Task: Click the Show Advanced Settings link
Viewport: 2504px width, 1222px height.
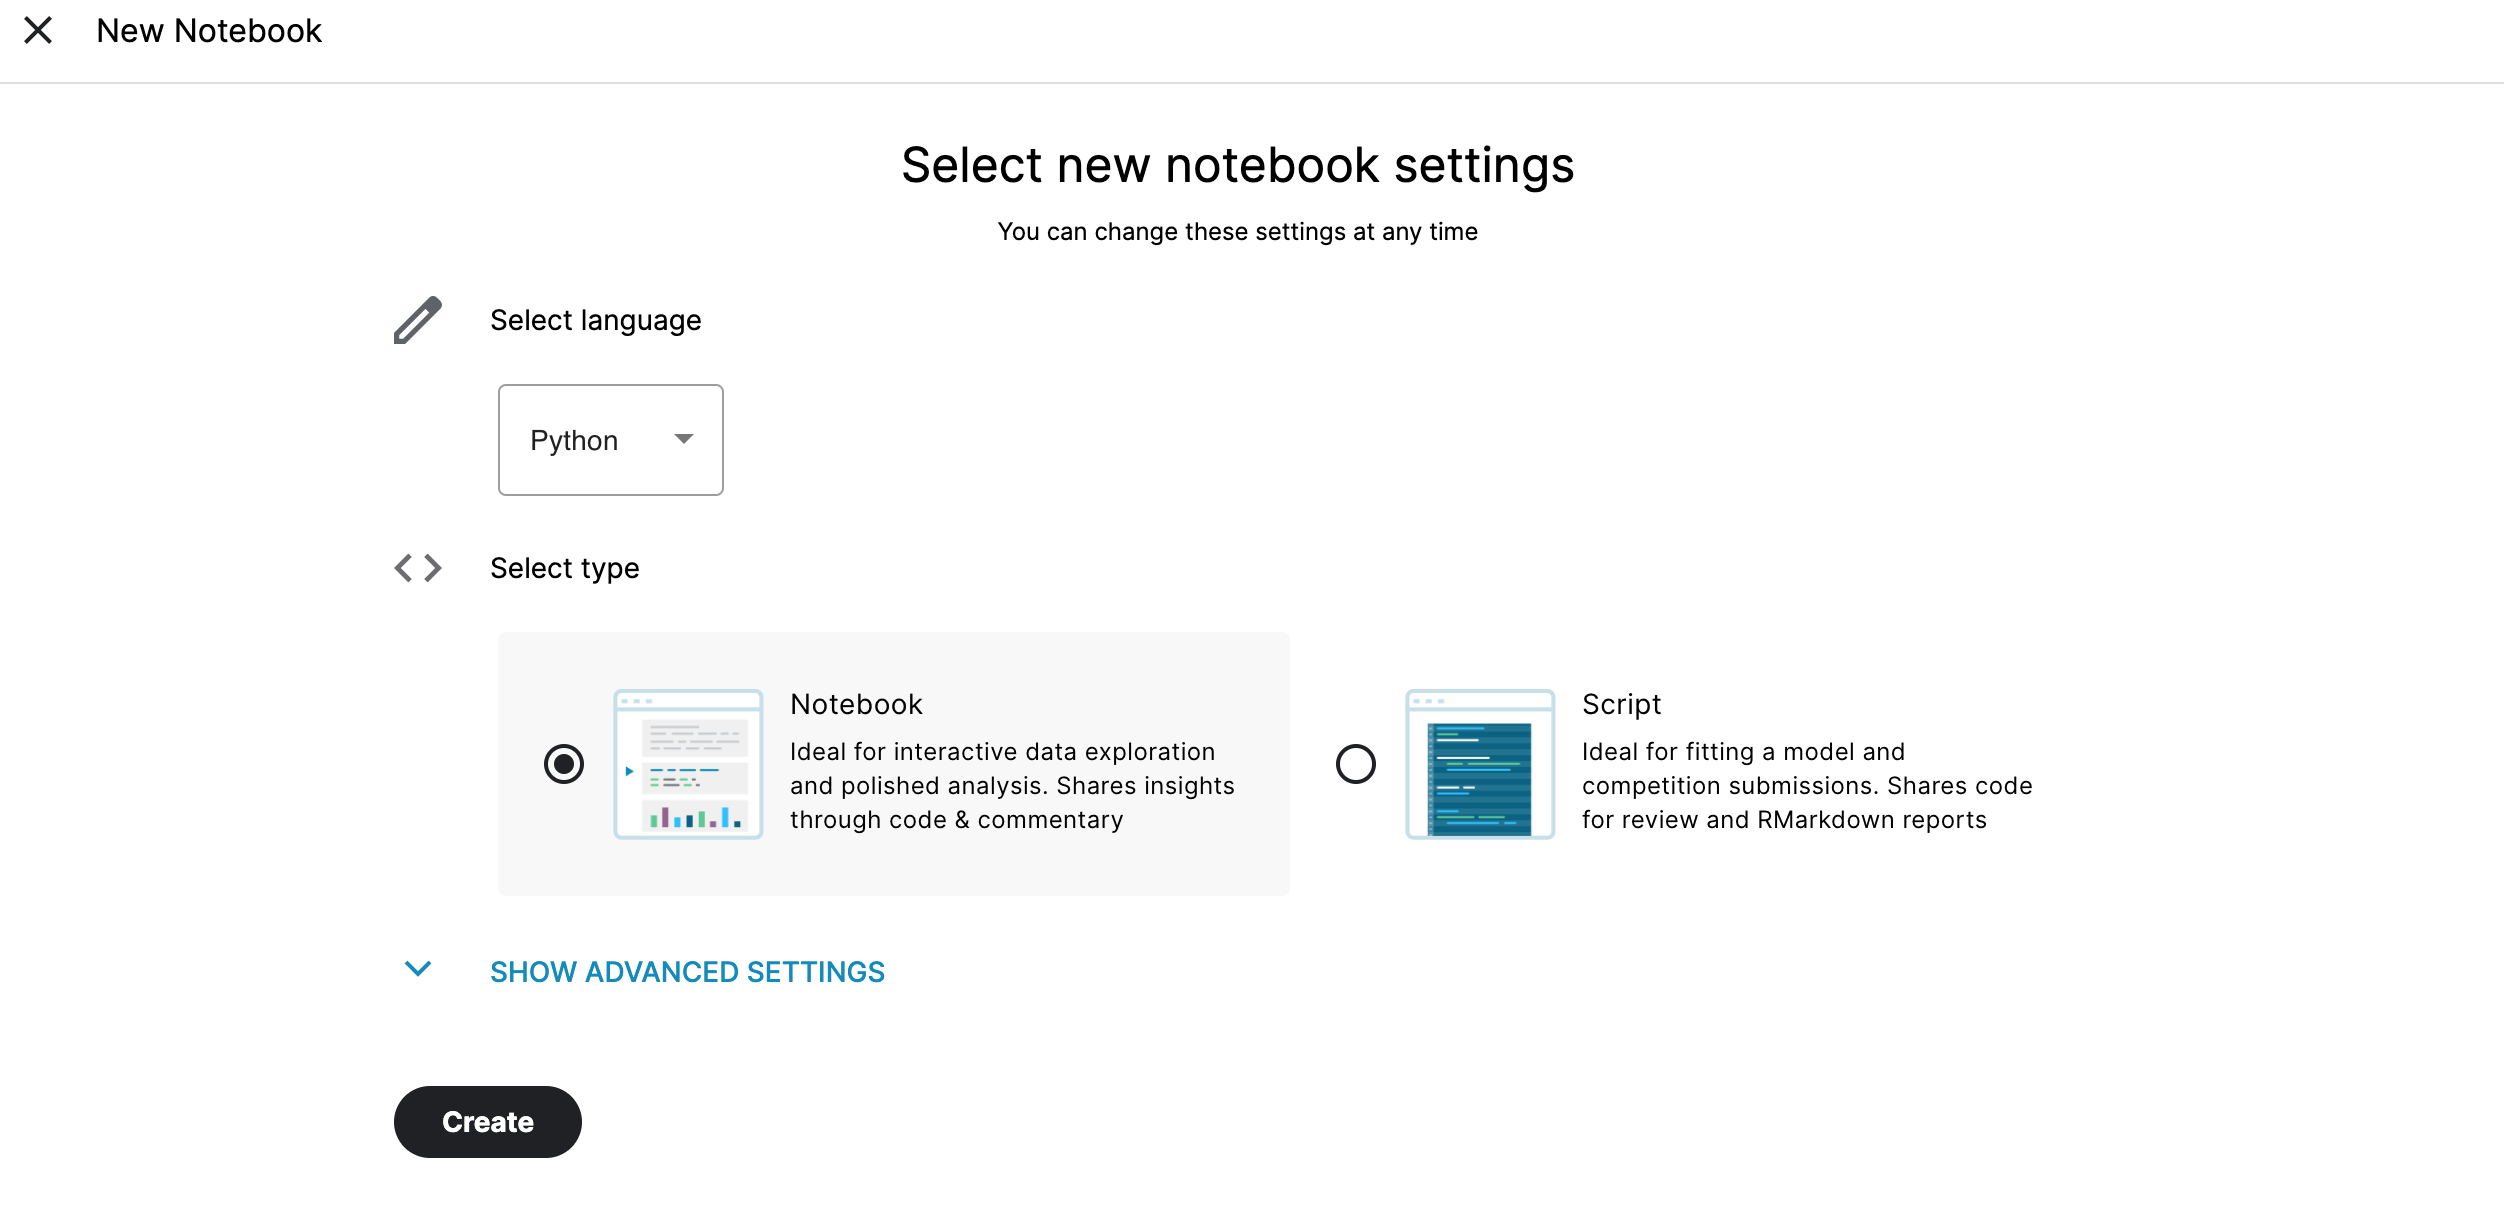Action: [687, 972]
